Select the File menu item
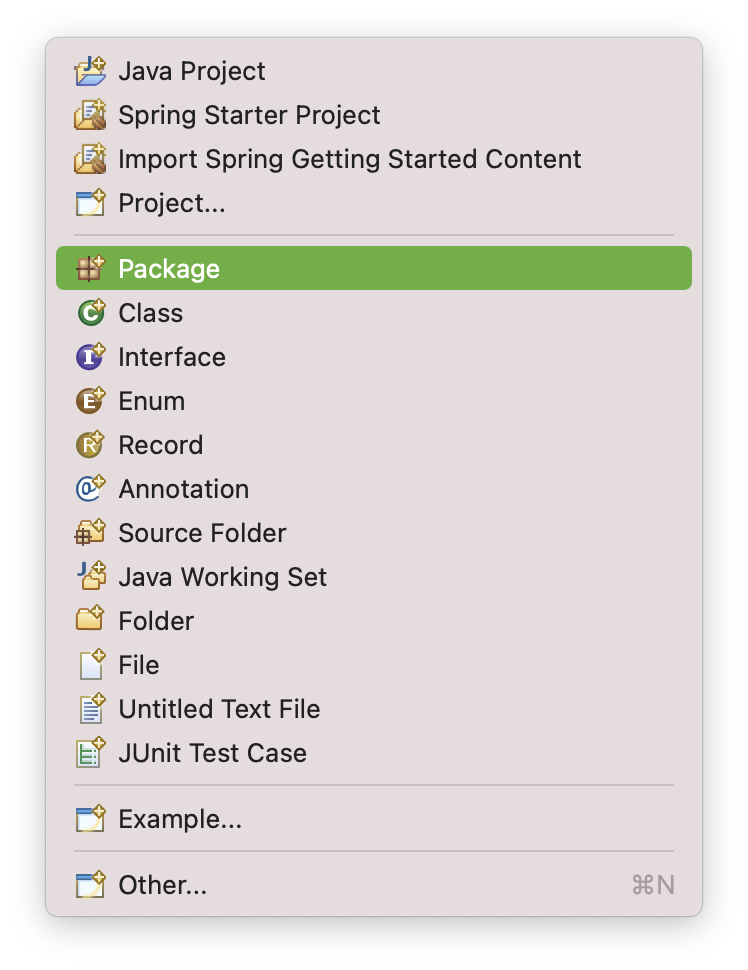 [139, 665]
